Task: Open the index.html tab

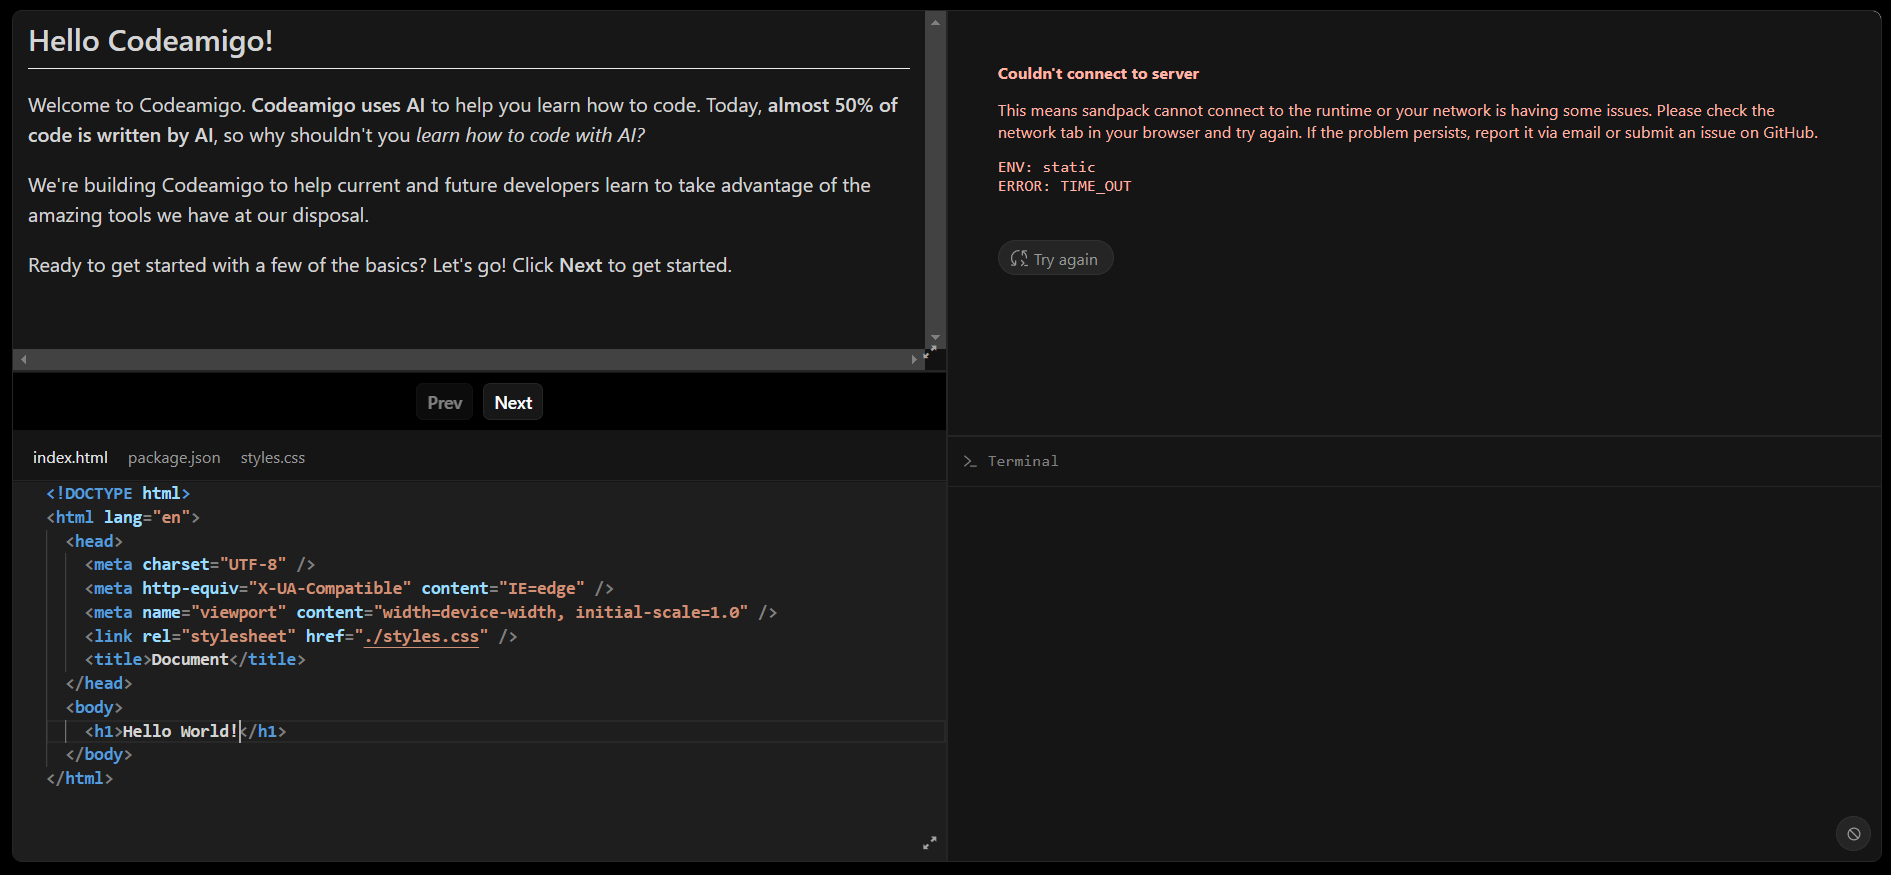Action: (70, 457)
